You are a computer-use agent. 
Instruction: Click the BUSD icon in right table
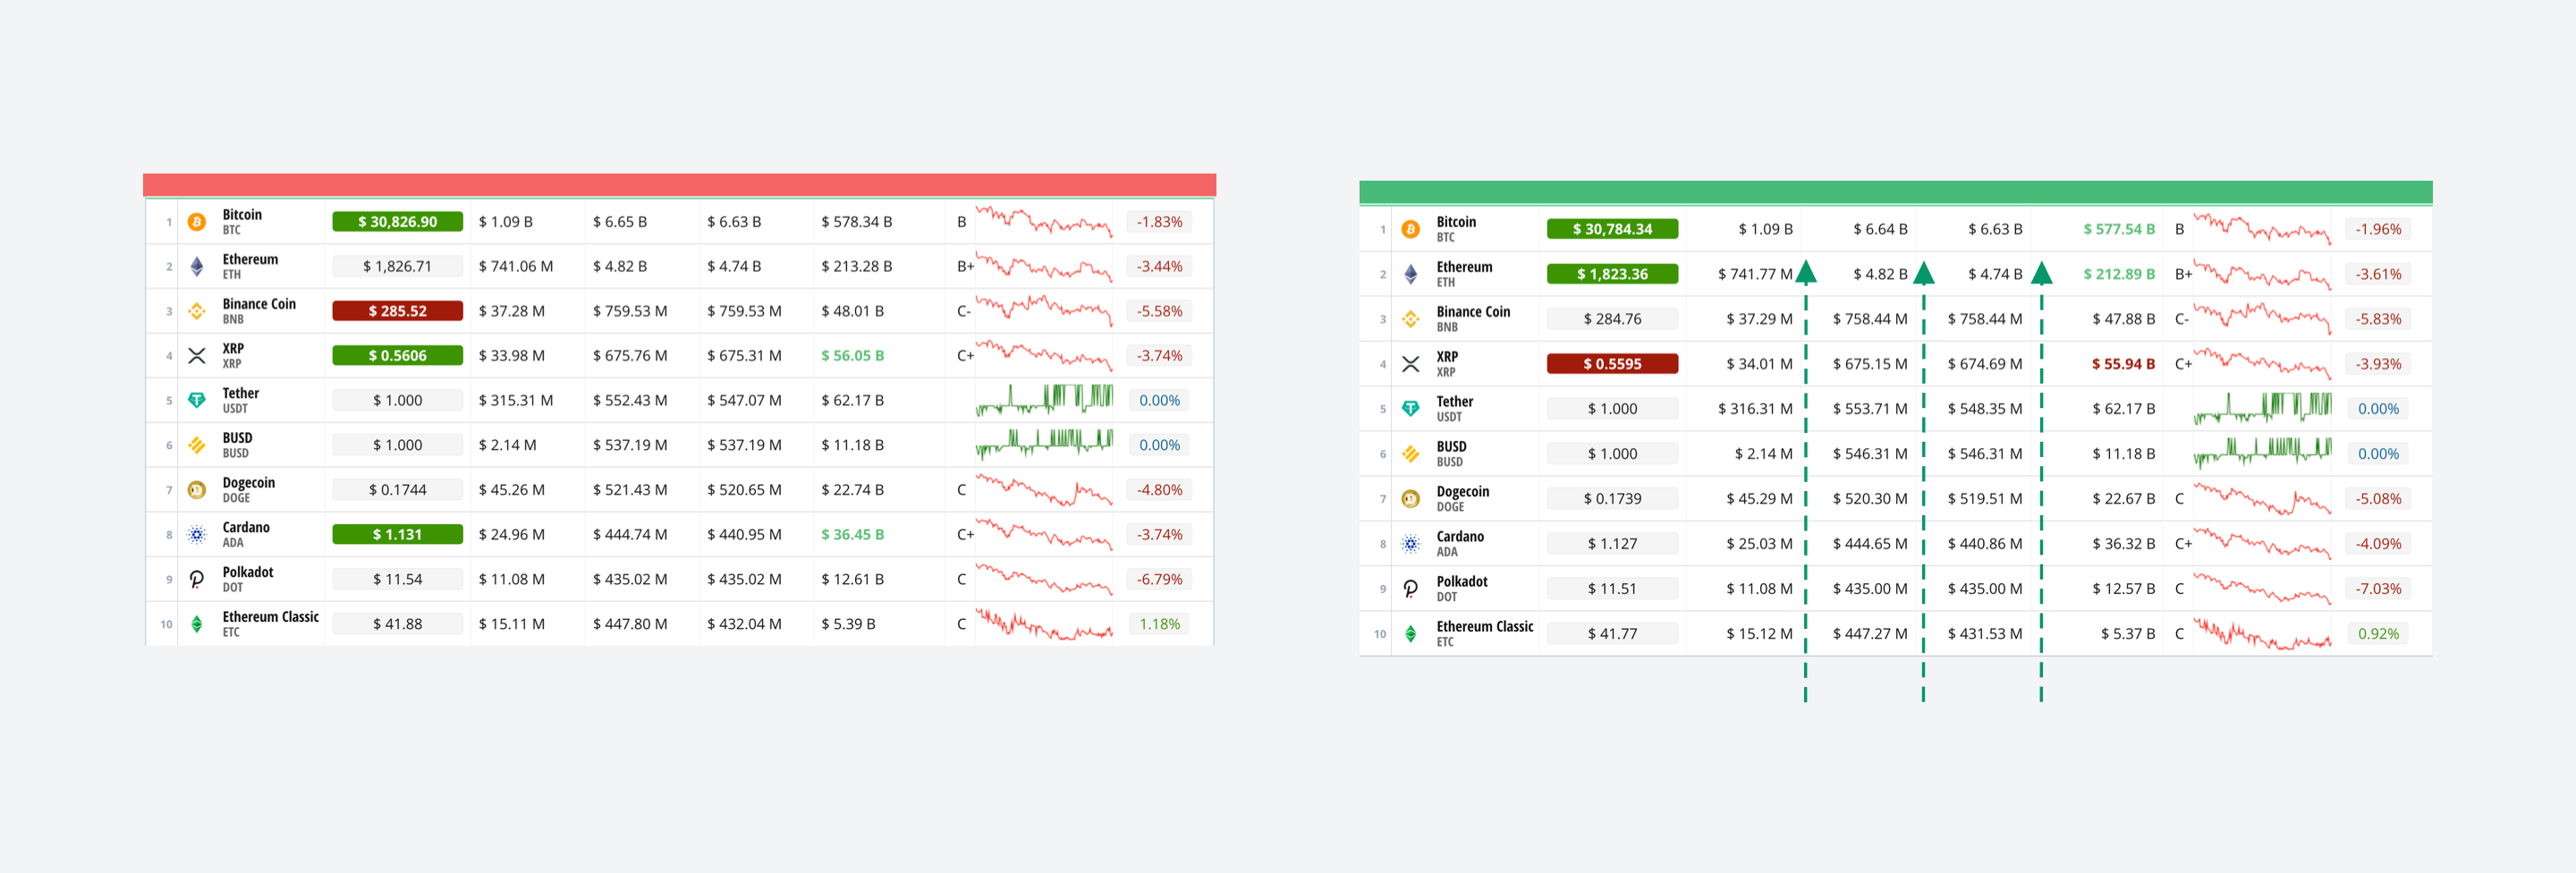click(x=1411, y=454)
